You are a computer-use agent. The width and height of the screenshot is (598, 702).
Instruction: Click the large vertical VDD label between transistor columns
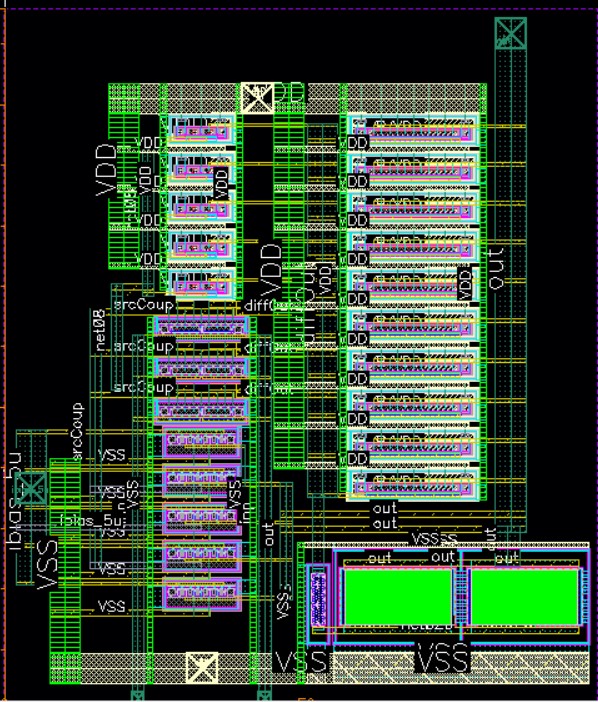pyautogui.click(x=271, y=270)
